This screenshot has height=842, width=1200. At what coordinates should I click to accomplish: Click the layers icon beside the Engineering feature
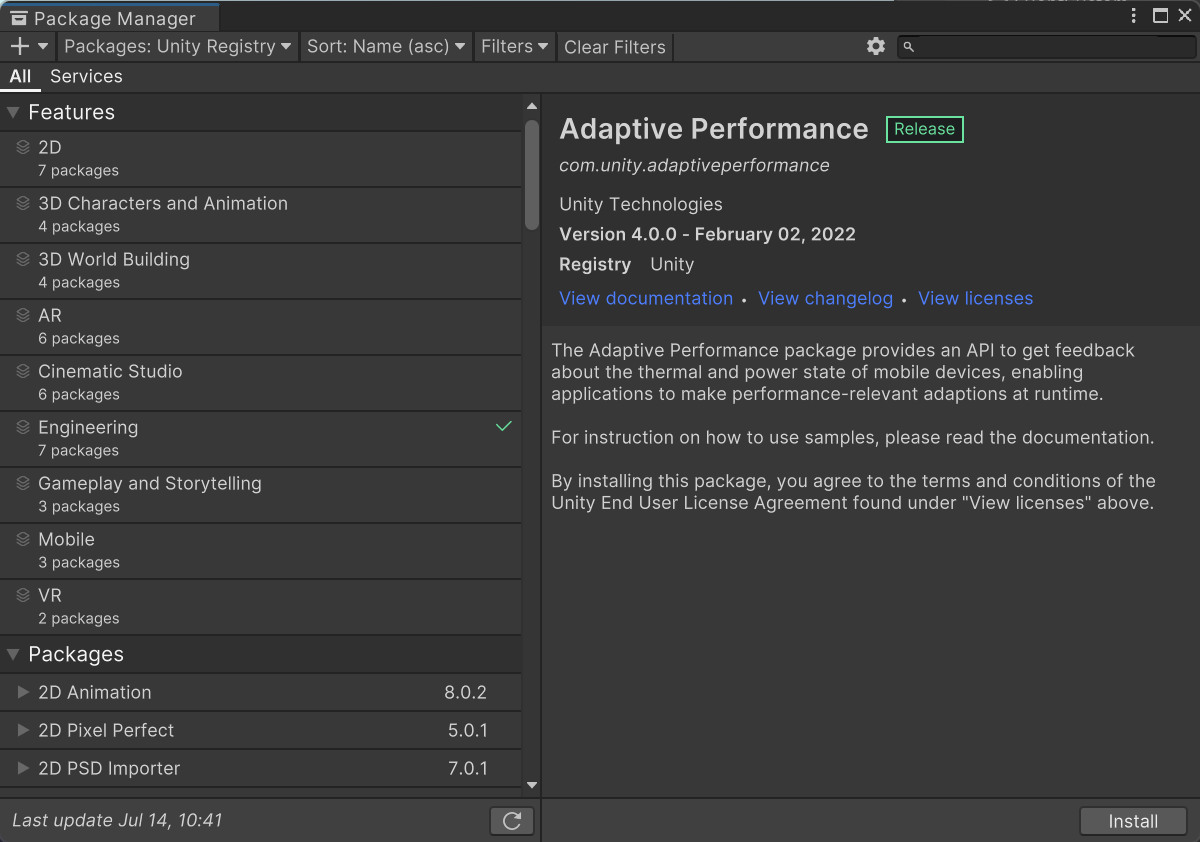pyautogui.click(x=23, y=427)
